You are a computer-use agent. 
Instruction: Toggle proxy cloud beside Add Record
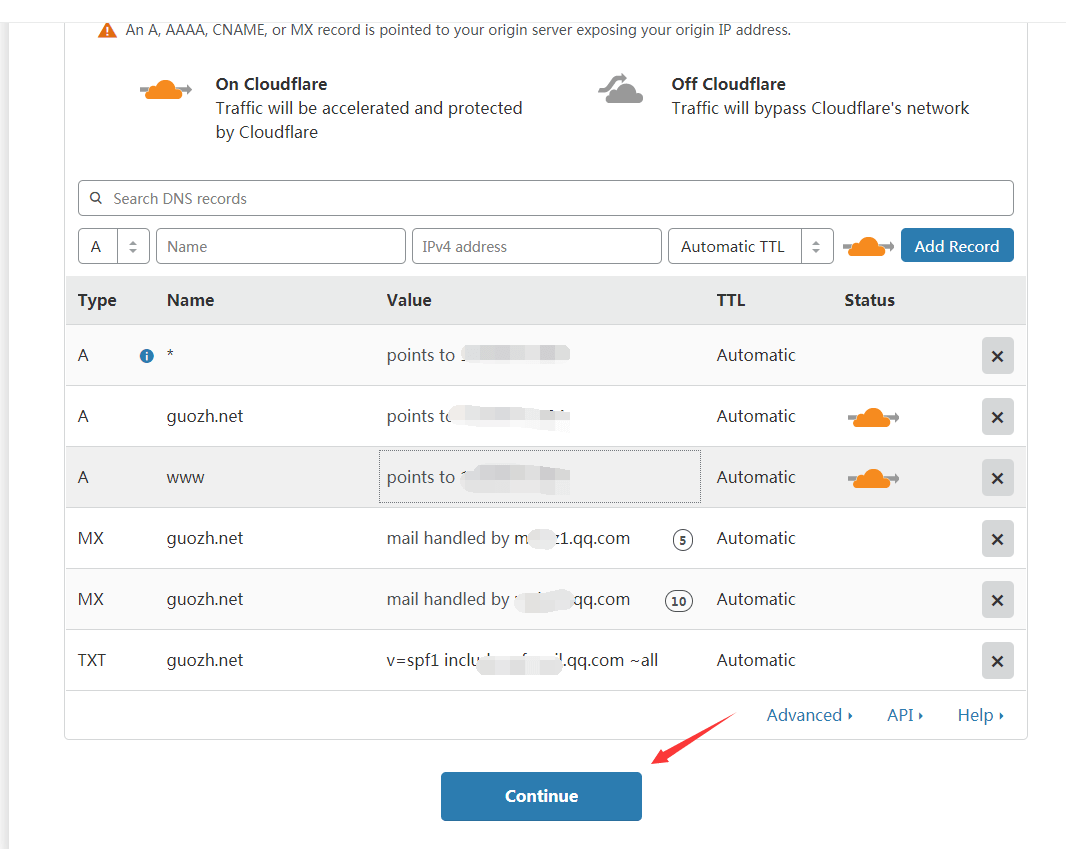pyautogui.click(x=867, y=246)
